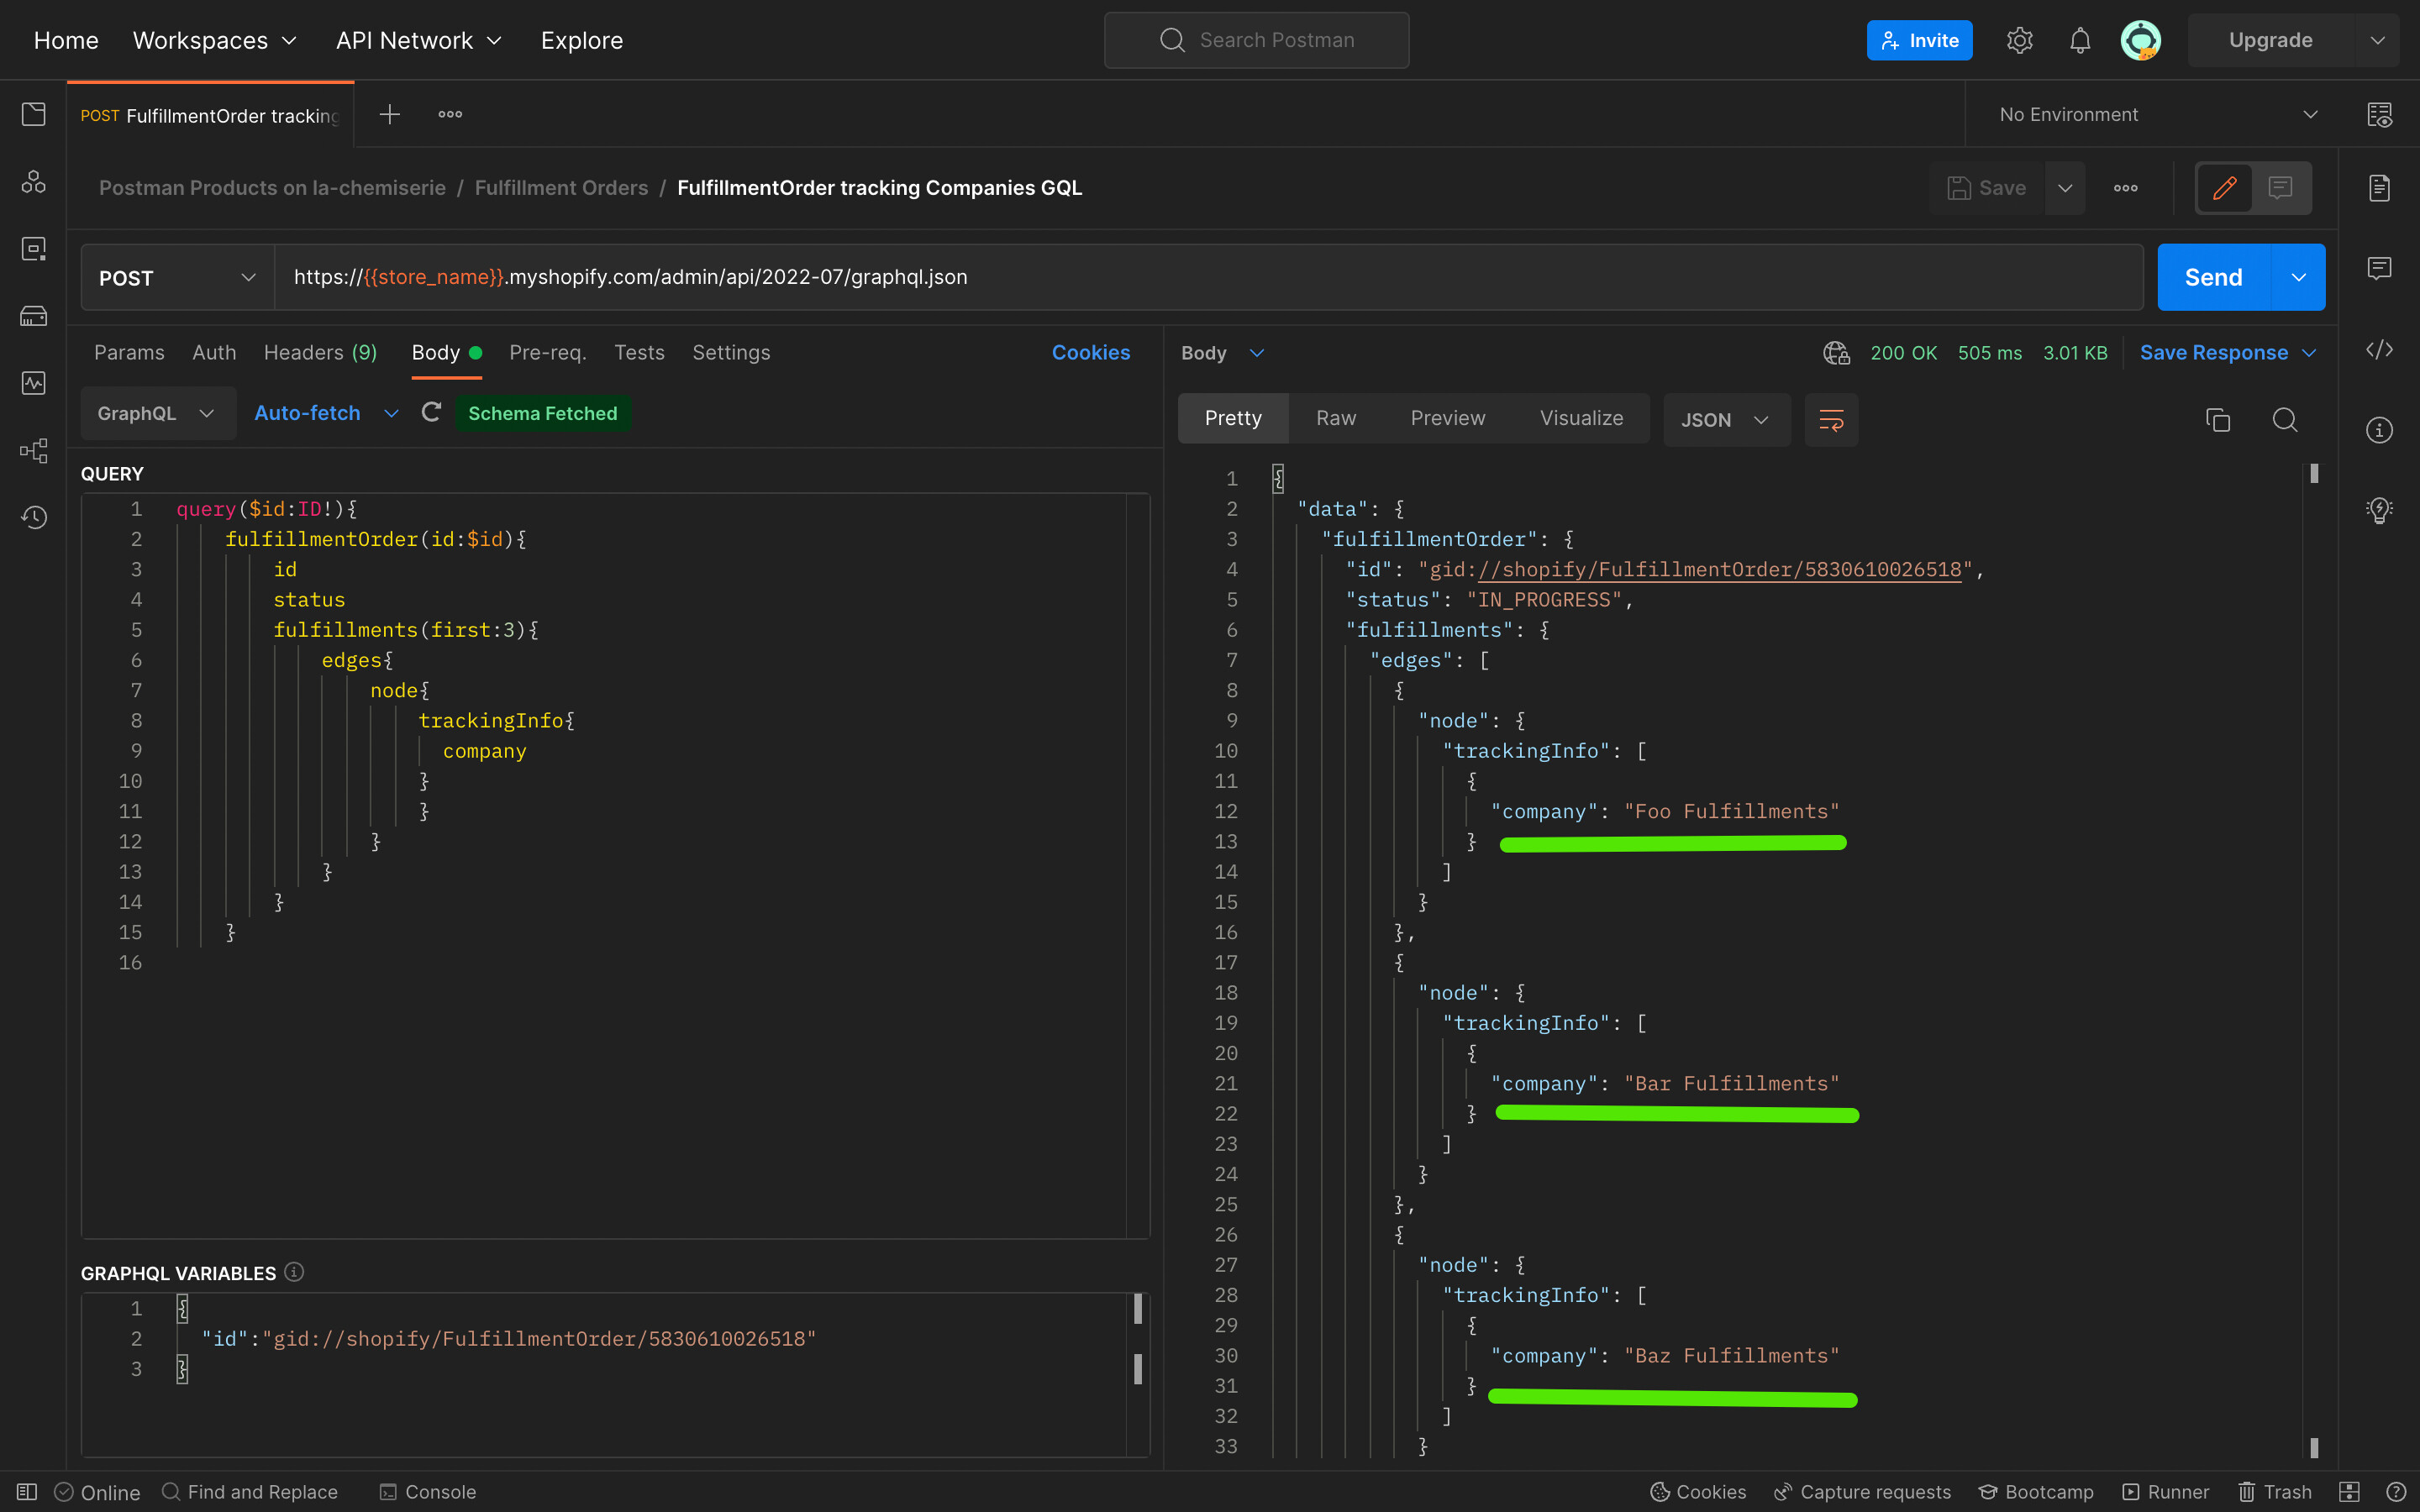Open the Environments sidebar icon
The height and width of the screenshot is (1512, 2420).
(34, 249)
